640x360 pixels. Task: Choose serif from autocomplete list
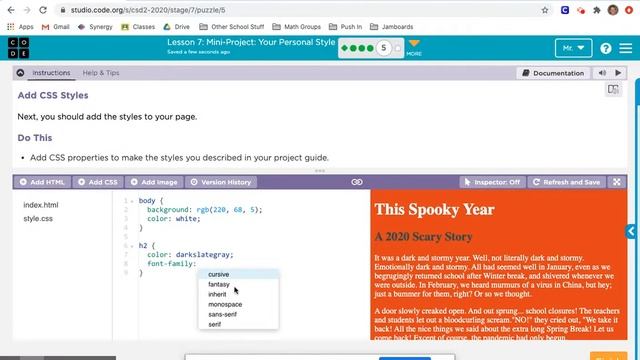pyautogui.click(x=238, y=324)
